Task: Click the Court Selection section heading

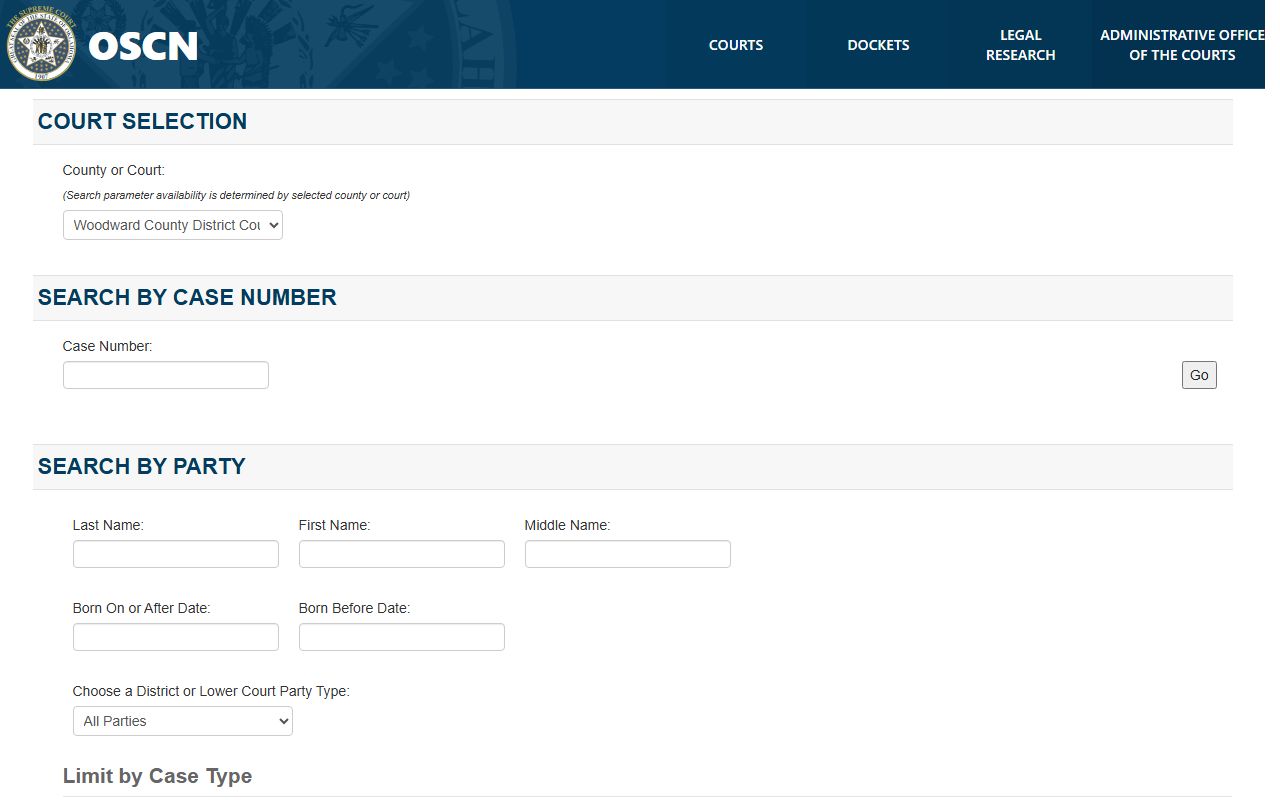Action: 142,121
